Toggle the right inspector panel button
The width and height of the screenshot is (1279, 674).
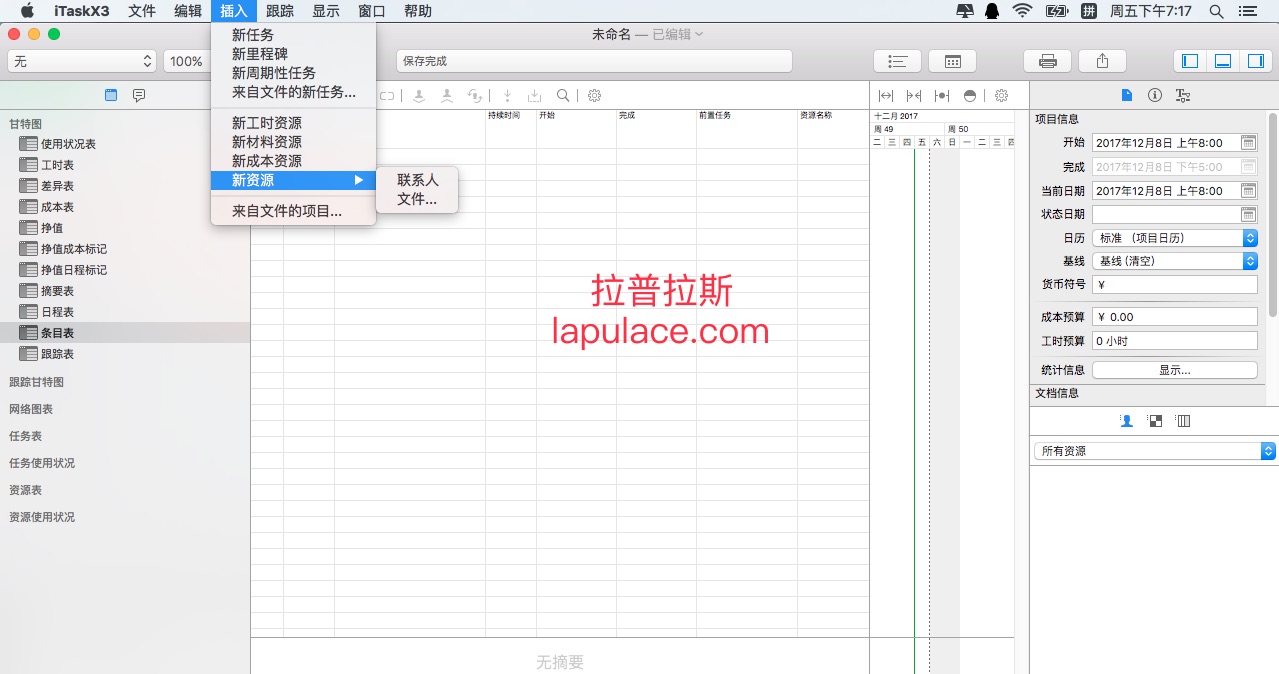pyautogui.click(x=1254, y=61)
